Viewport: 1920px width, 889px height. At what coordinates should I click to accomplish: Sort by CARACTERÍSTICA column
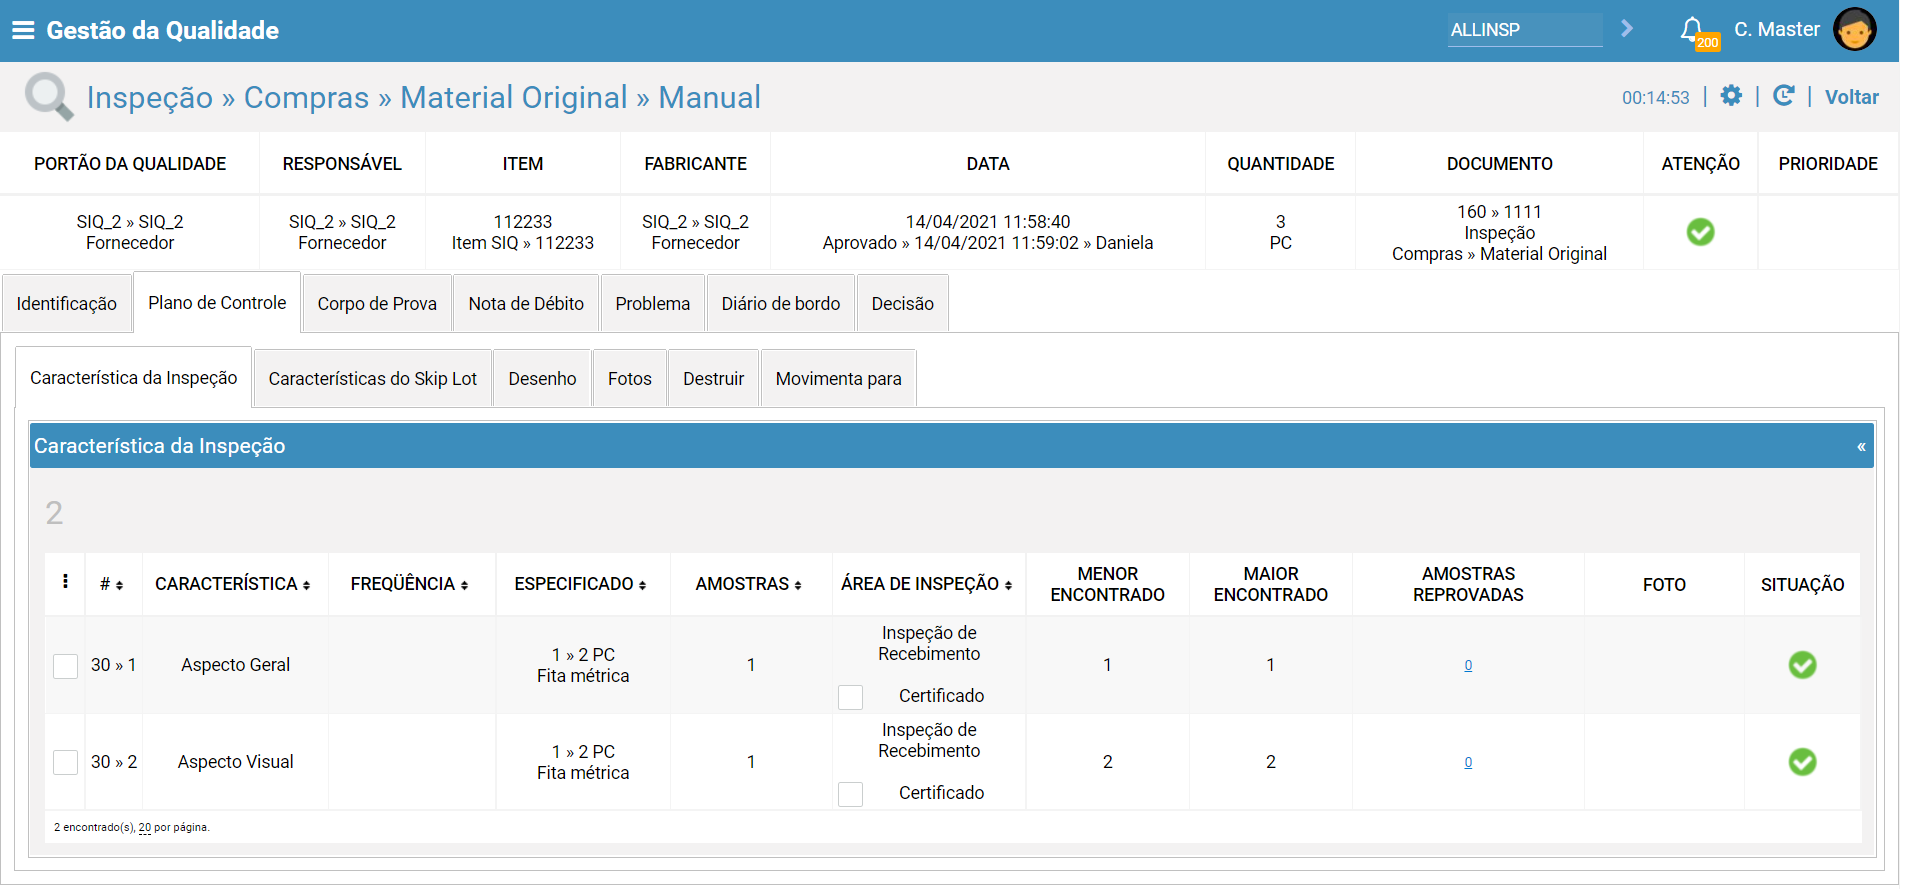(233, 584)
